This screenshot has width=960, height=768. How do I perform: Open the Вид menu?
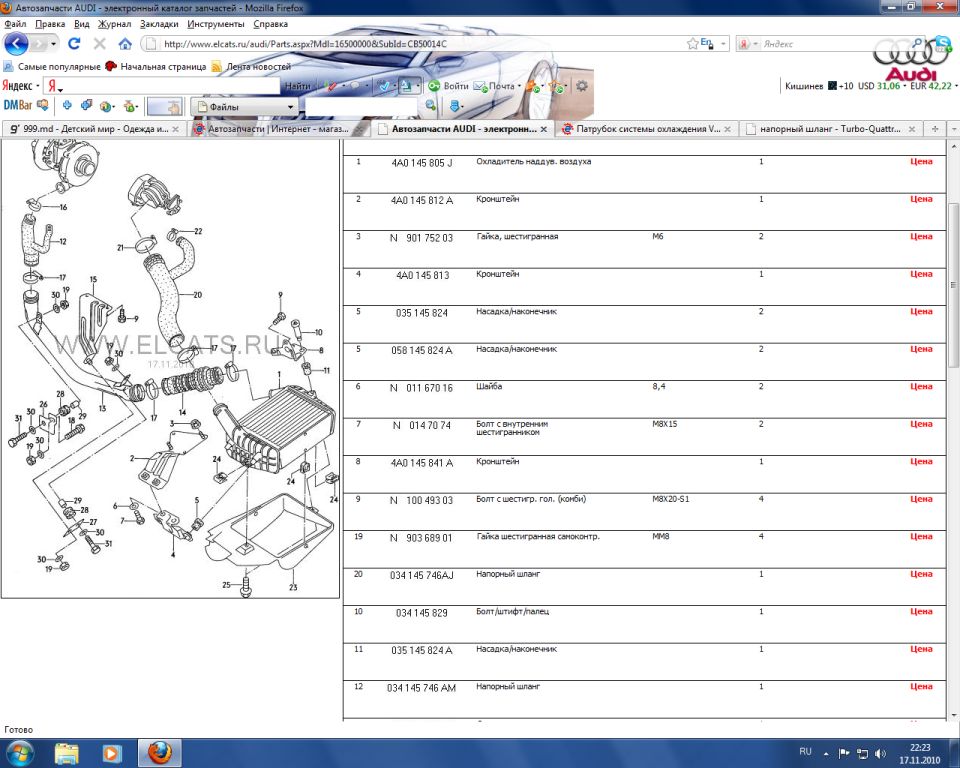point(81,24)
